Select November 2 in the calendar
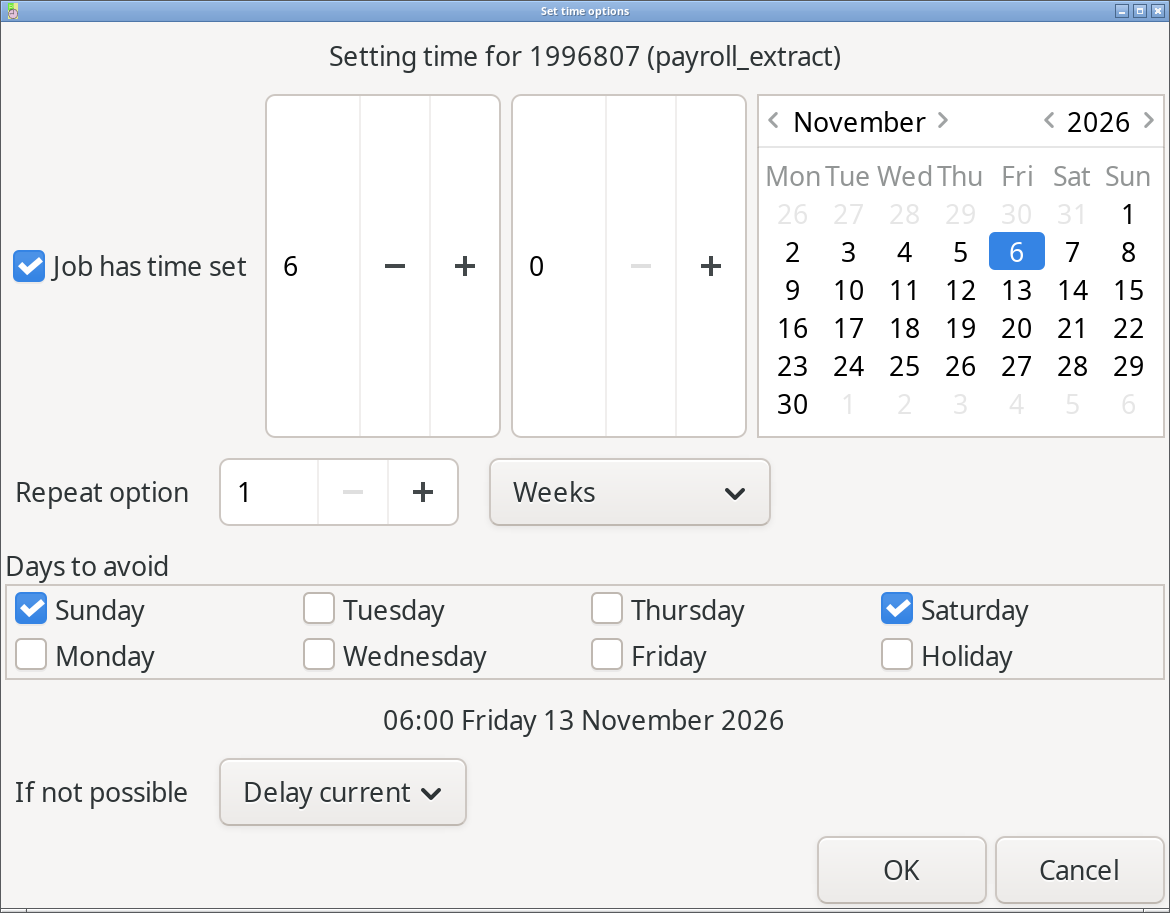 pos(792,252)
